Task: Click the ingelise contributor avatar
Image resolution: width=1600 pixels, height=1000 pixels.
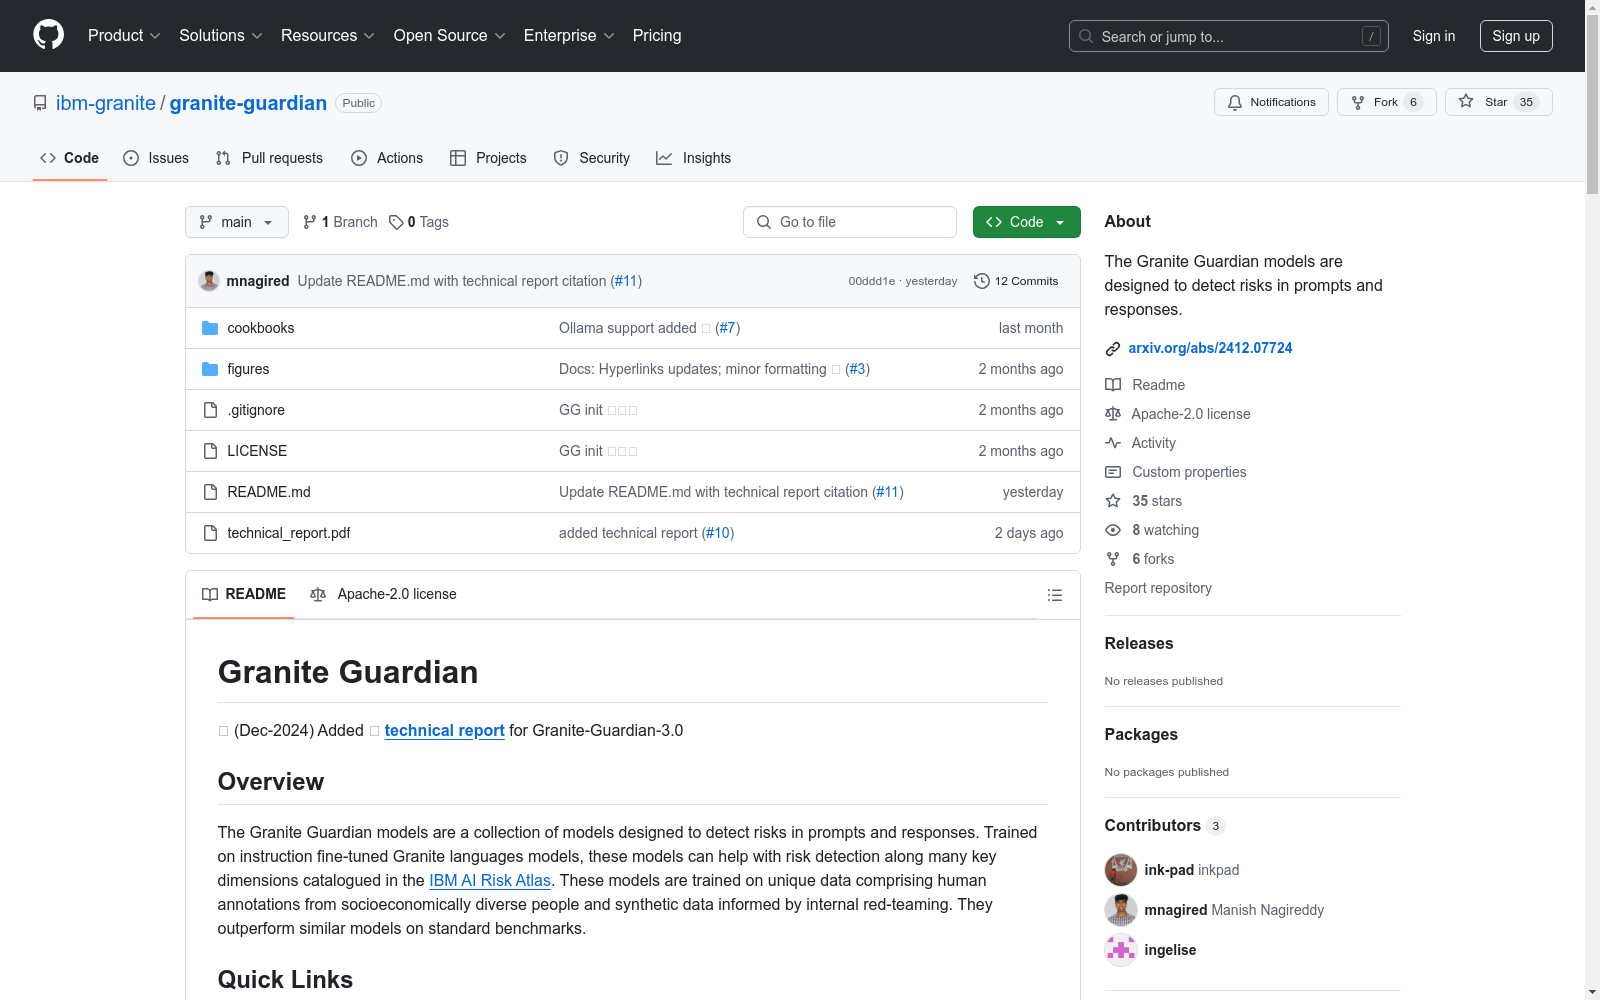Action: coord(1121,950)
